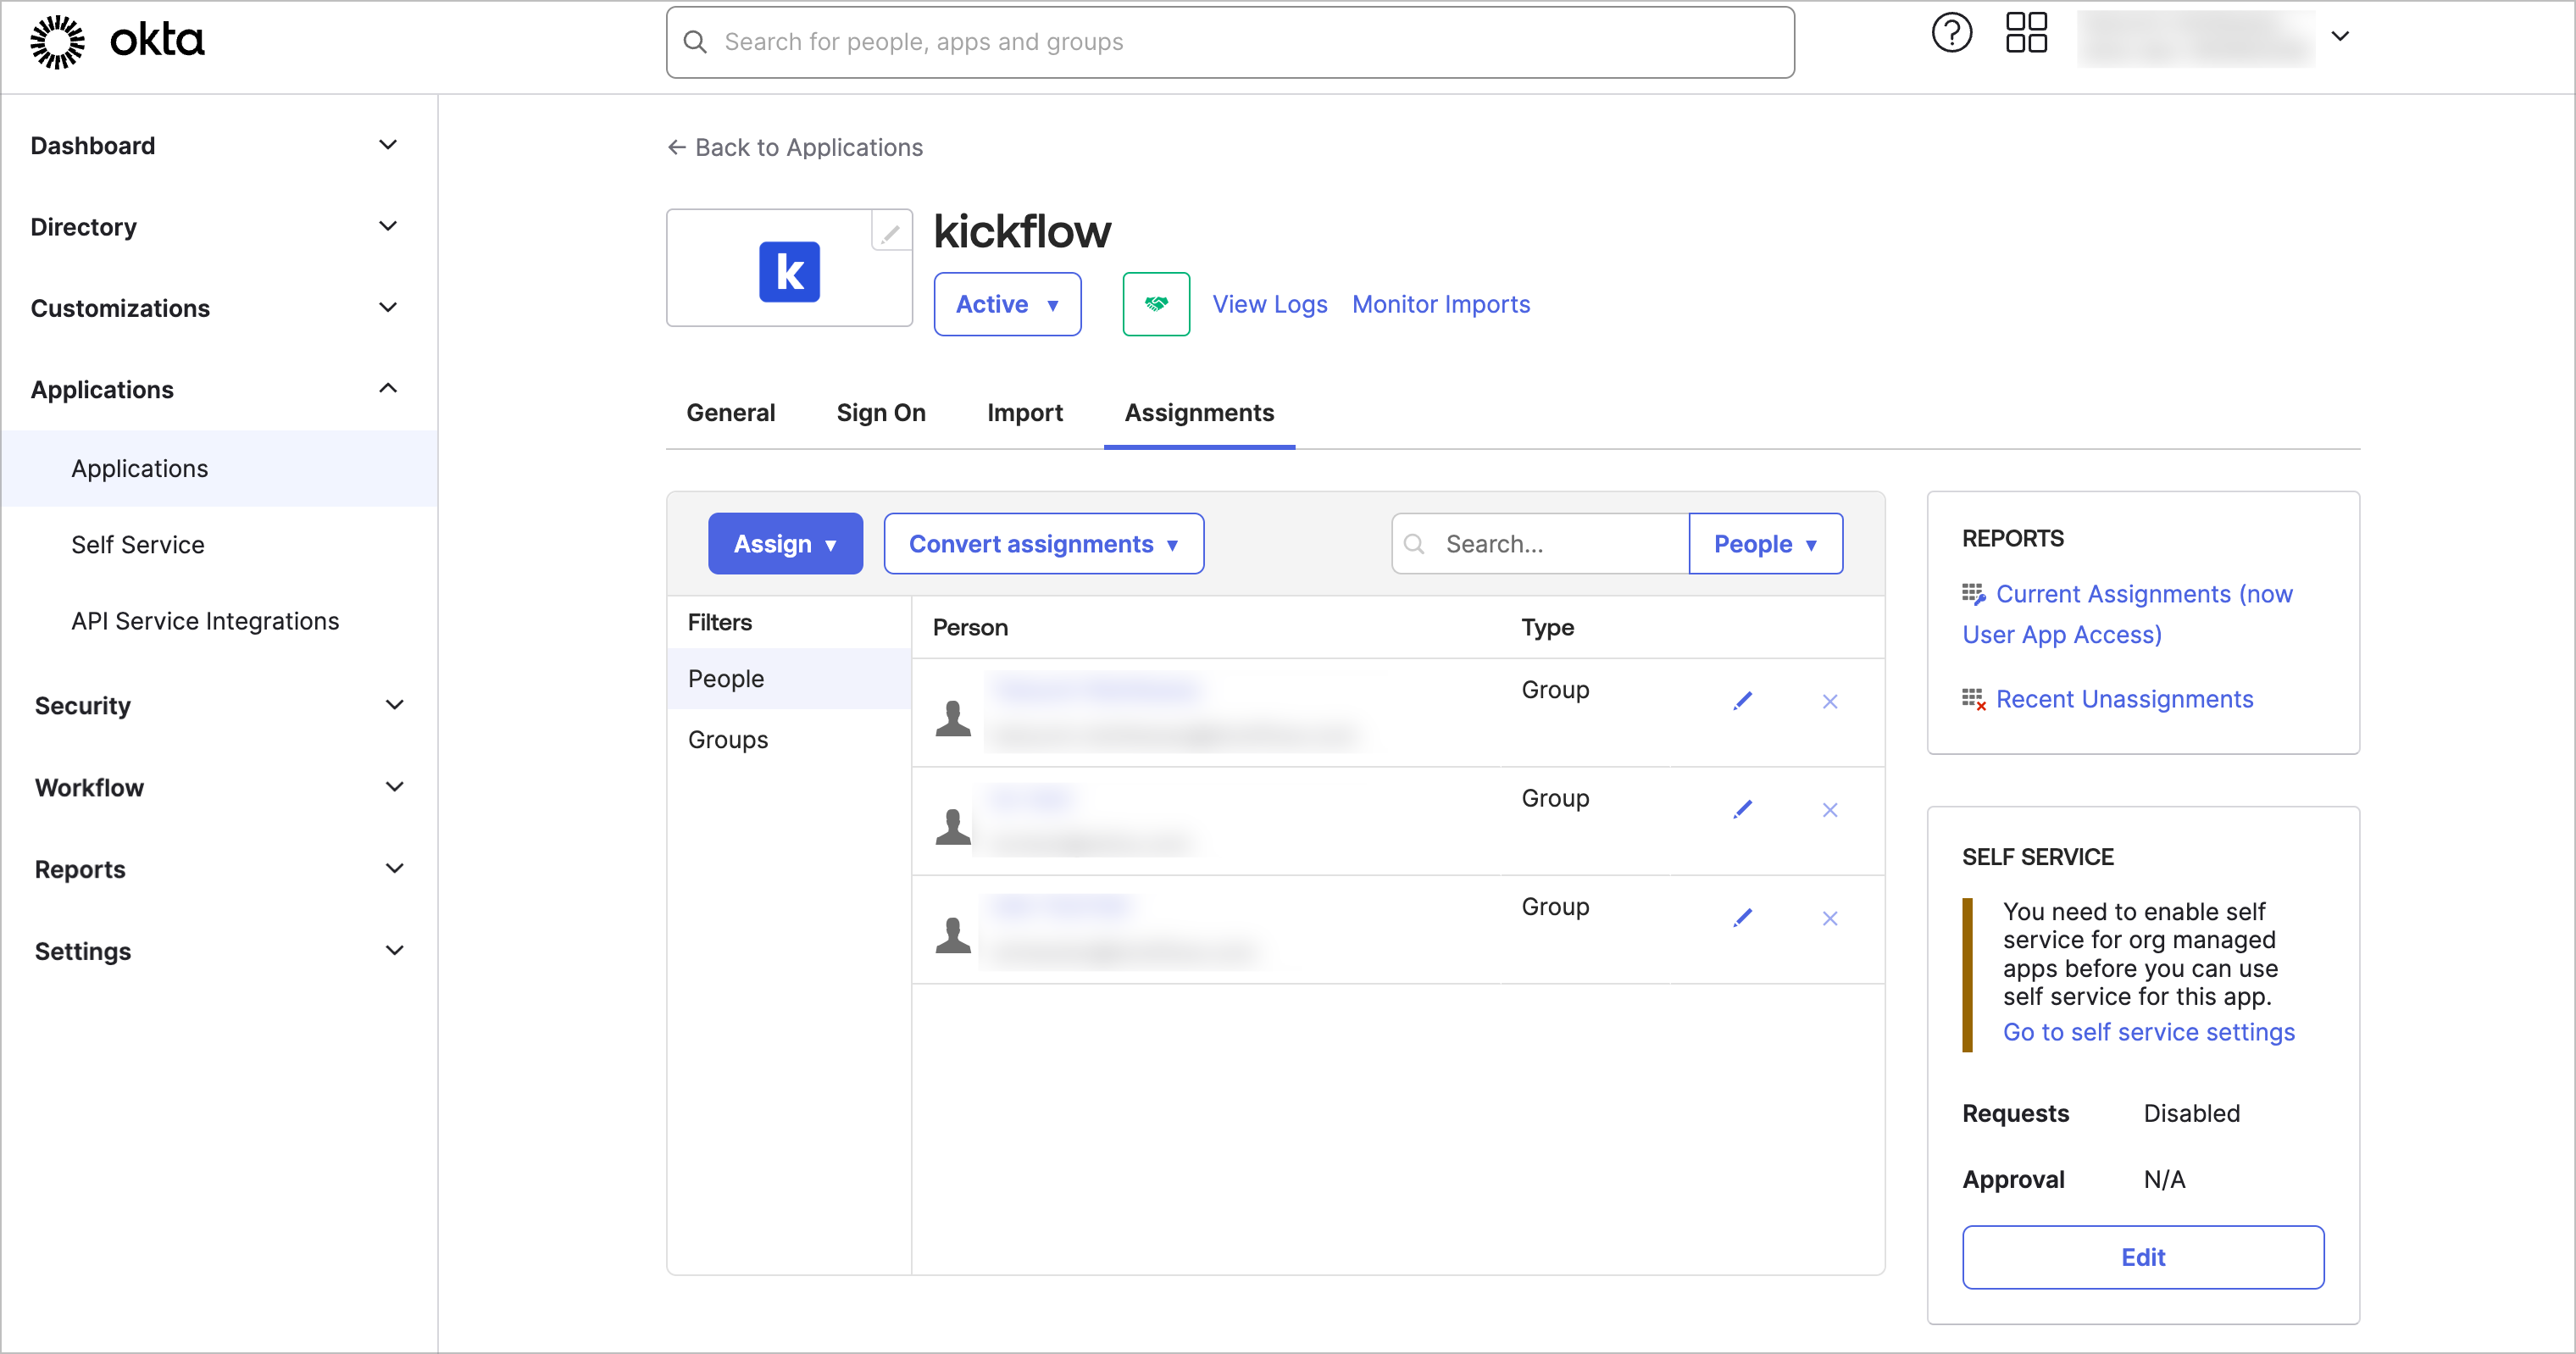
Task: Click the kickflow app logo
Action: pos(789,271)
